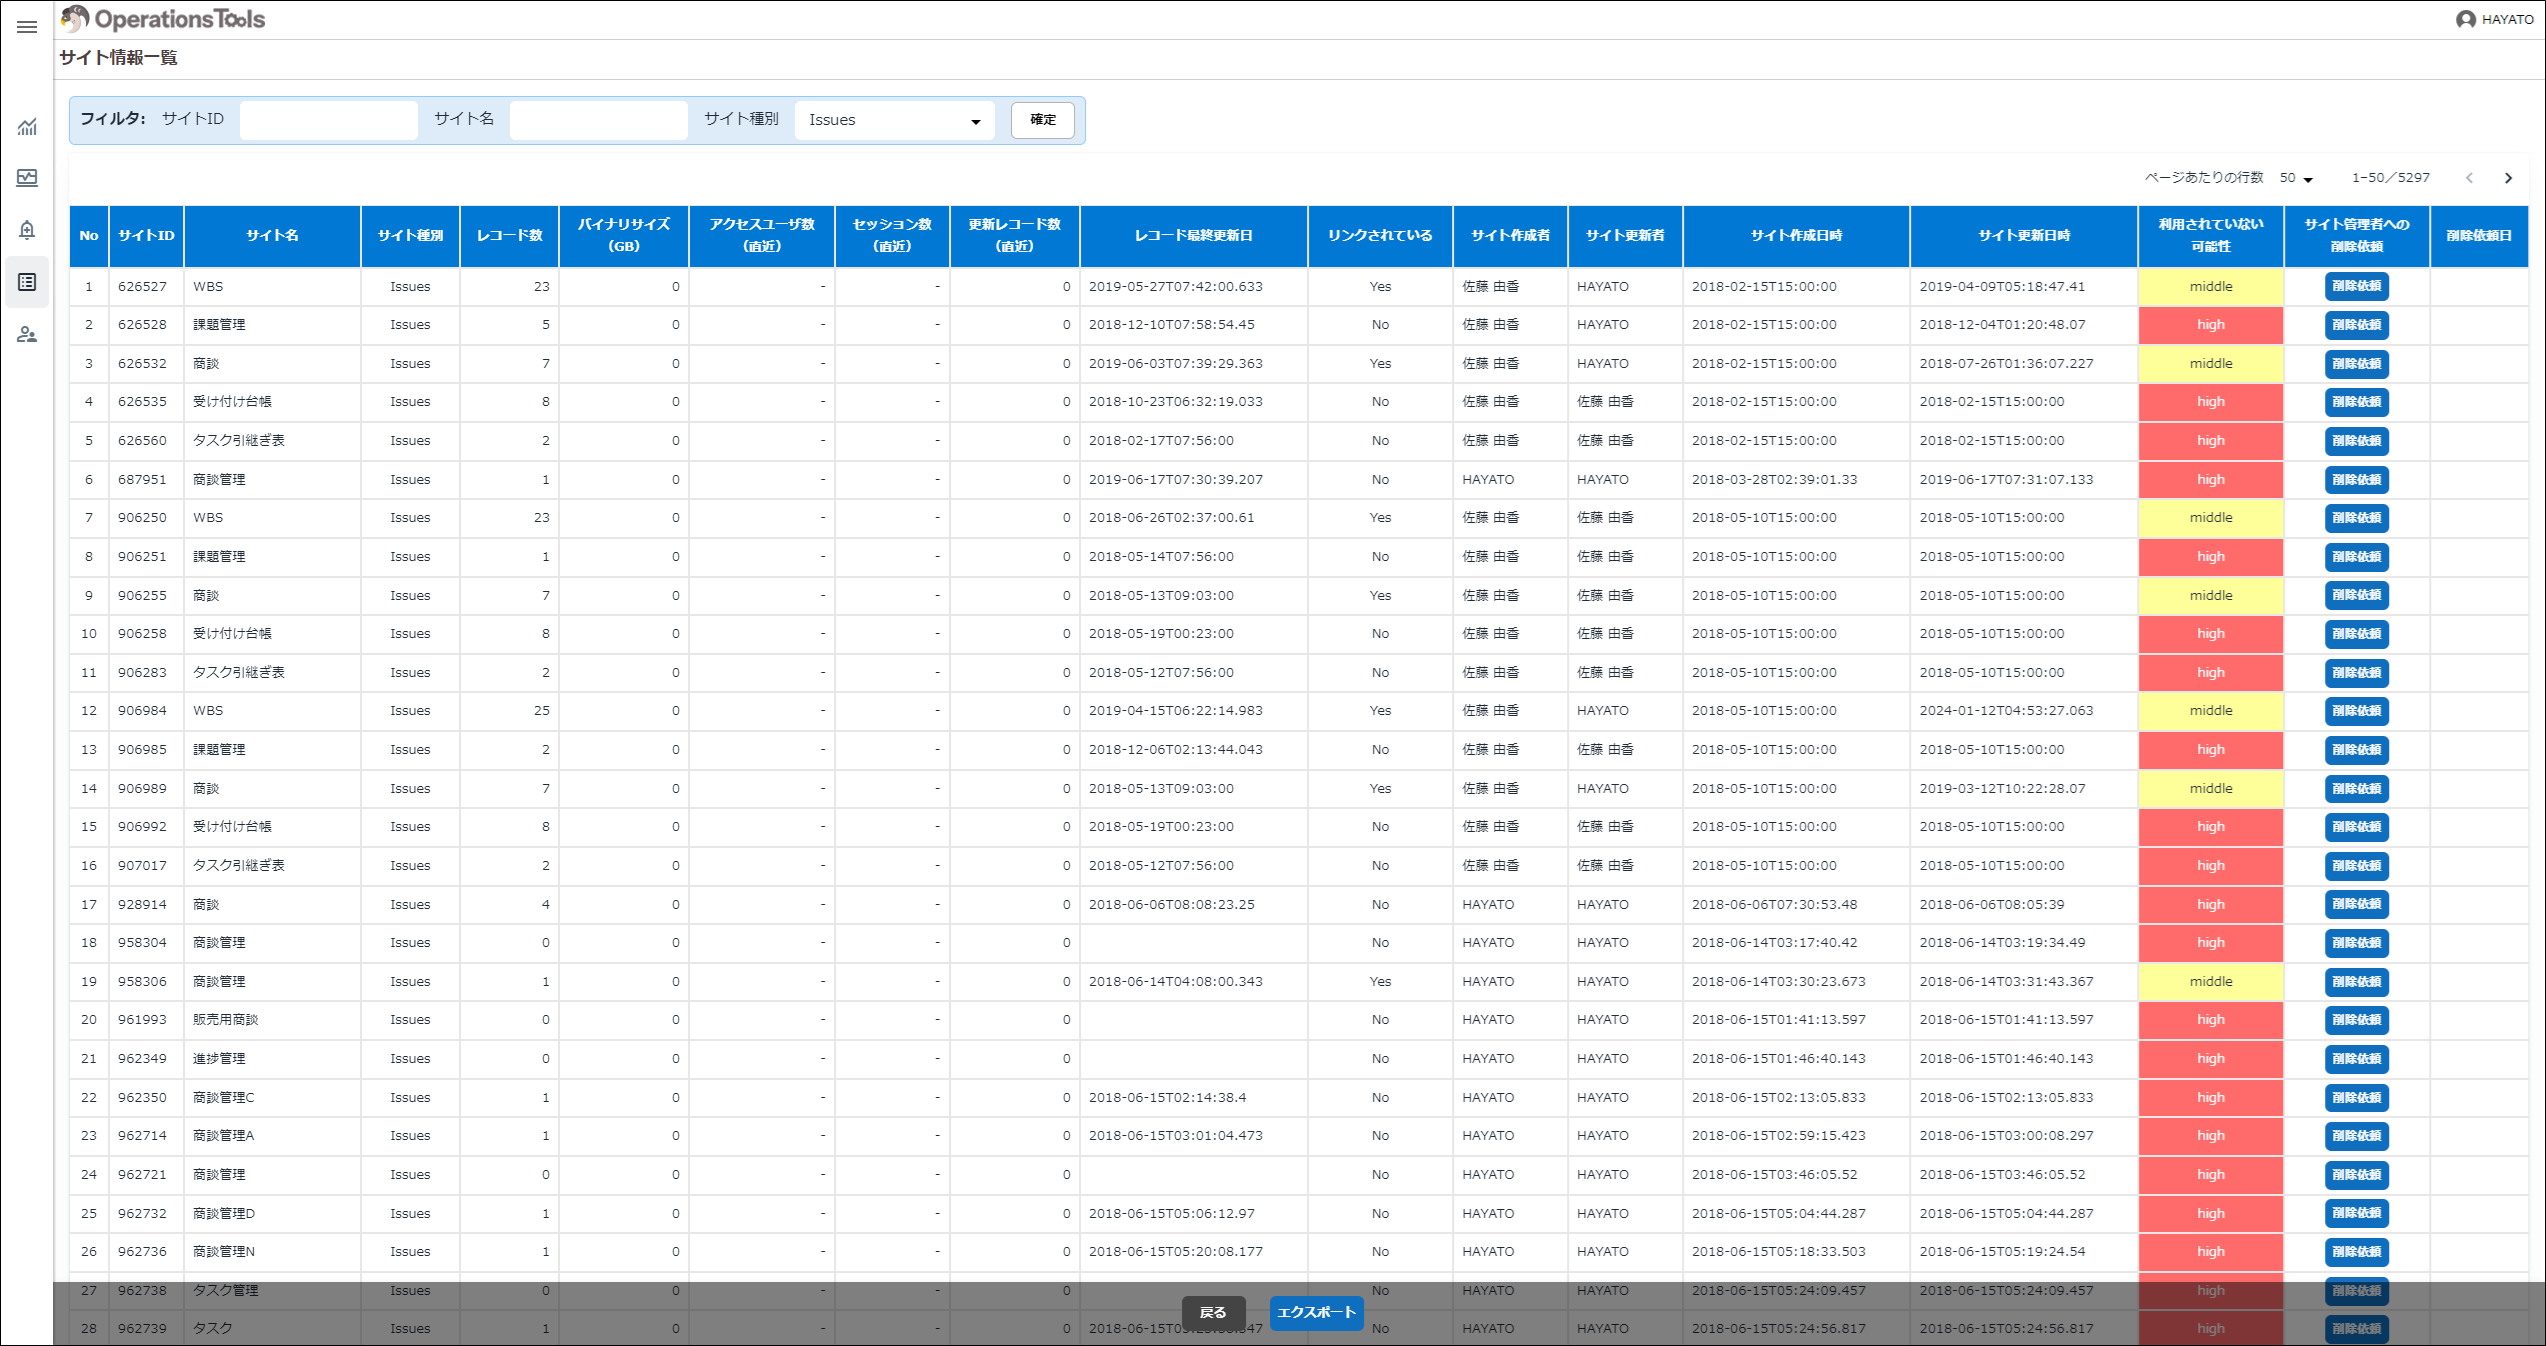This screenshot has height=1346, width=2546.
Task: Select site ID 928914
Action: 142,905
